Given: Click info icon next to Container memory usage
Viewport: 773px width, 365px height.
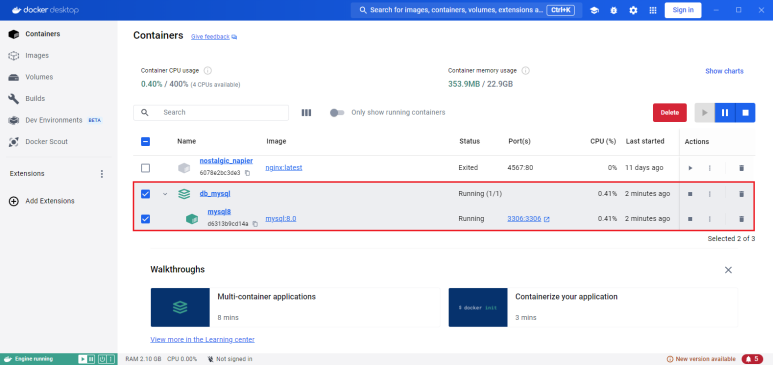Looking at the screenshot, I should tap(526, 71).
